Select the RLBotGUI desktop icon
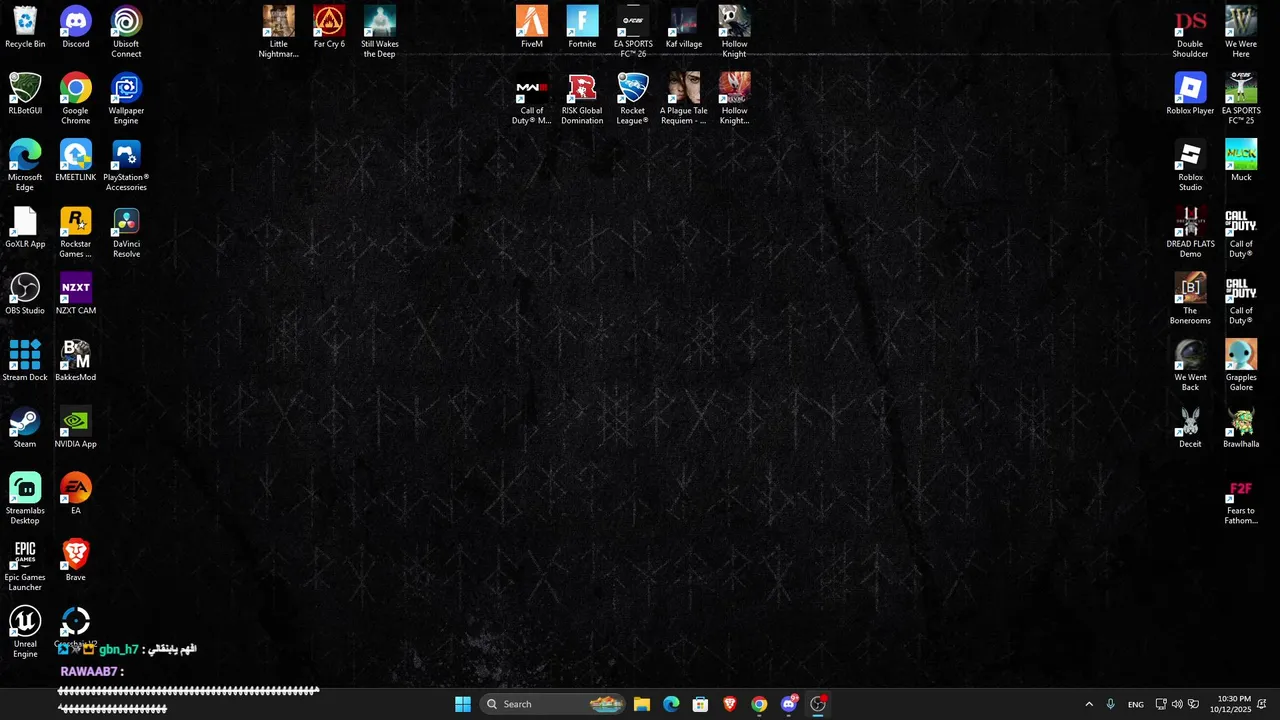Image resolution: width=1280 pixels, height=720 pixels. point(25,95)
